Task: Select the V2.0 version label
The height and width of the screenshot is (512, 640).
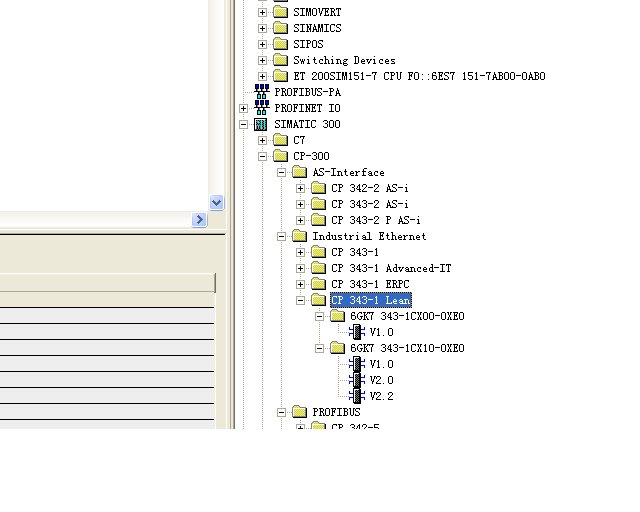Action: [382, 380]
